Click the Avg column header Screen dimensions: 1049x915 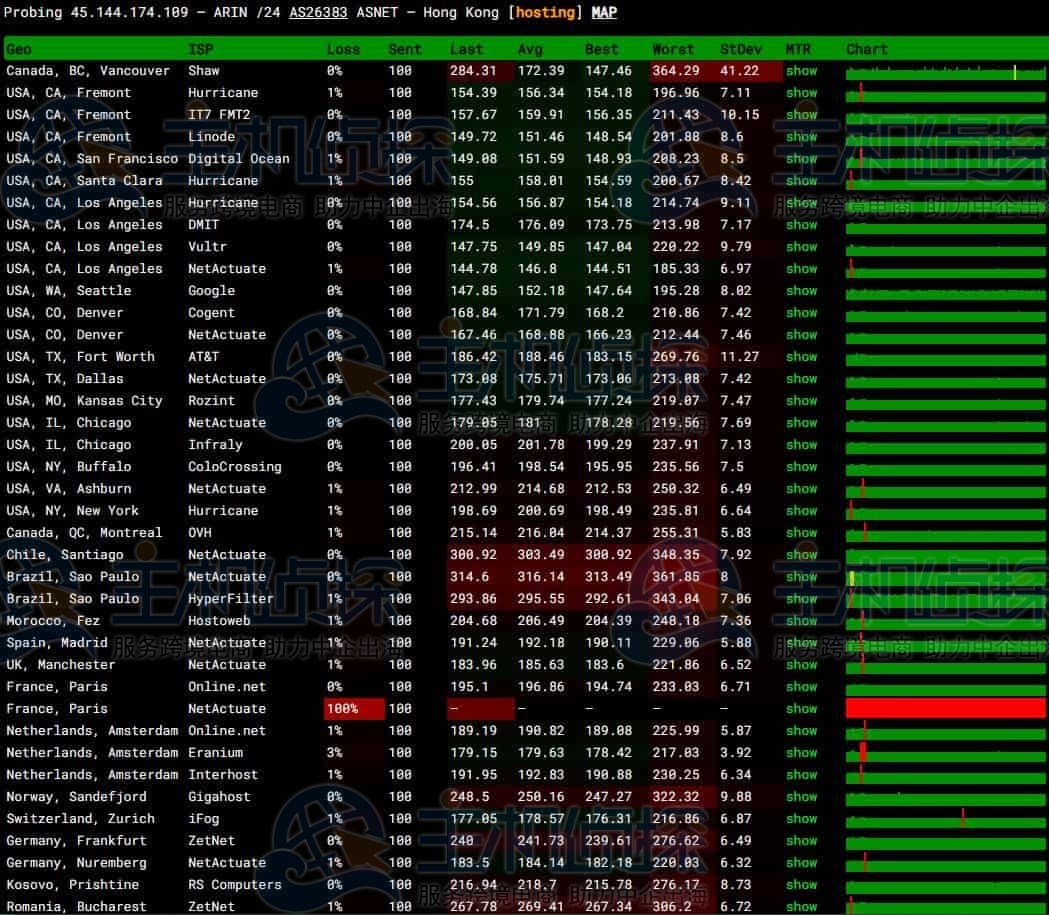[530, 49]
